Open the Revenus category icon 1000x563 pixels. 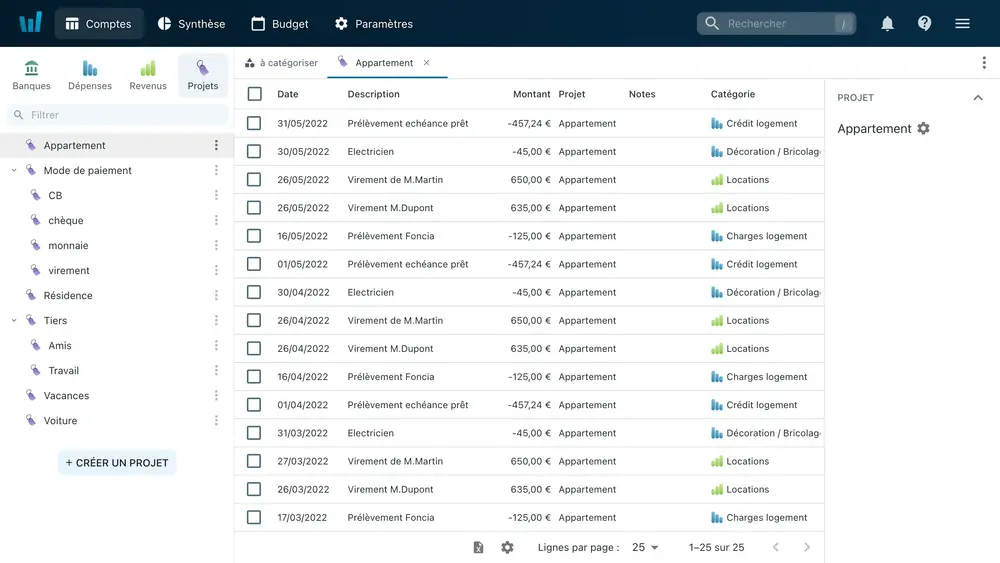click(148, 75)
